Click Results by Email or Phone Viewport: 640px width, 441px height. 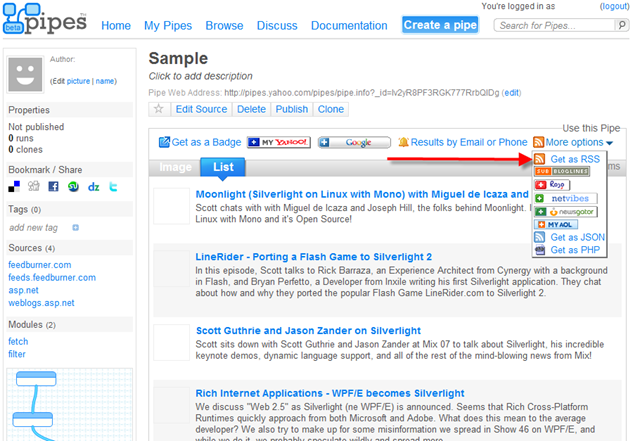[469, 142]
